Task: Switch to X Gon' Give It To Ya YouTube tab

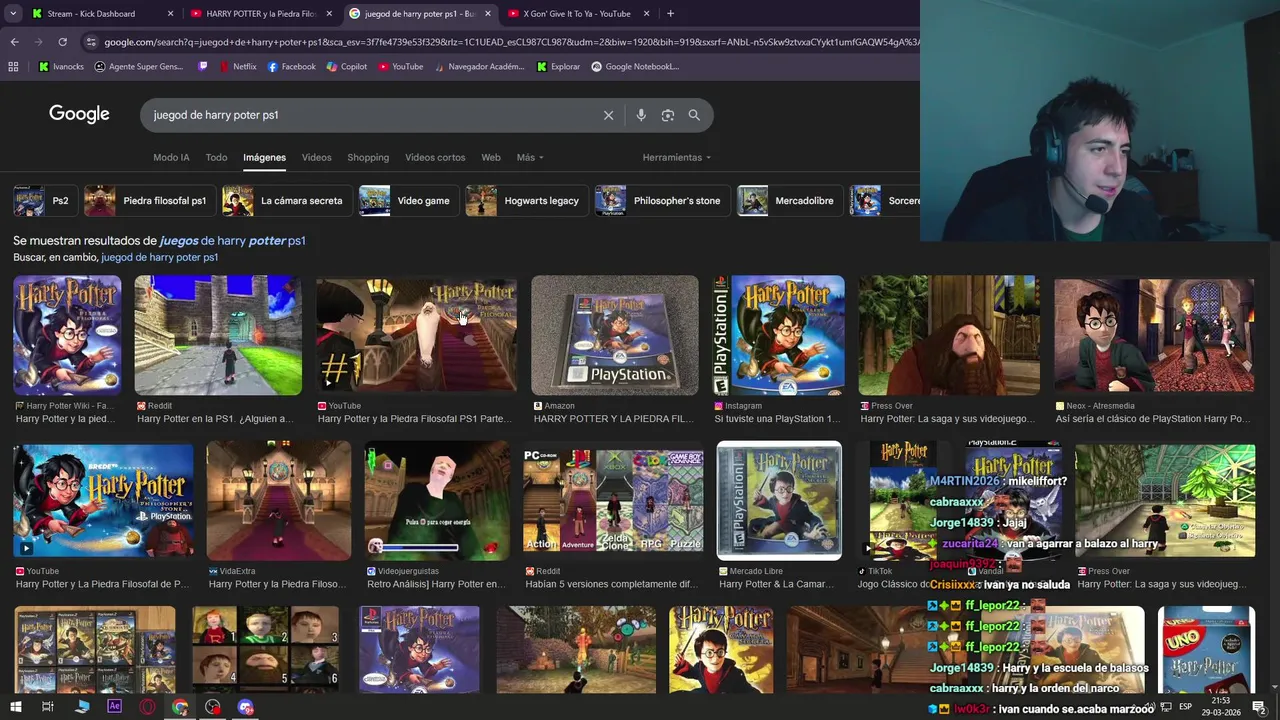Action: pyautogui.click(x=580, y=14)
